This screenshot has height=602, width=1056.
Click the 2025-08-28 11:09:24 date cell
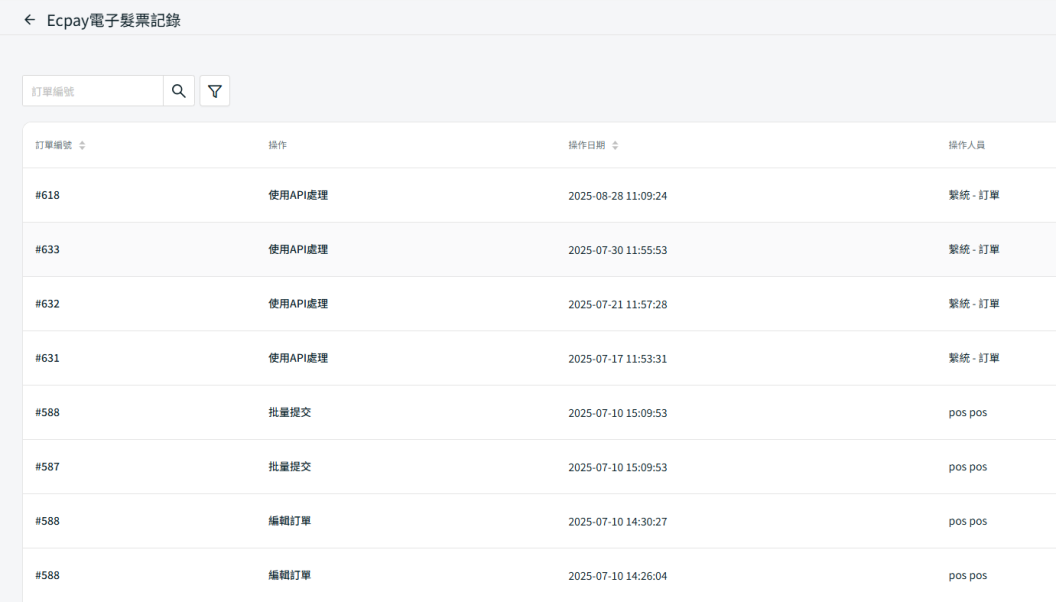pos(617,196)
